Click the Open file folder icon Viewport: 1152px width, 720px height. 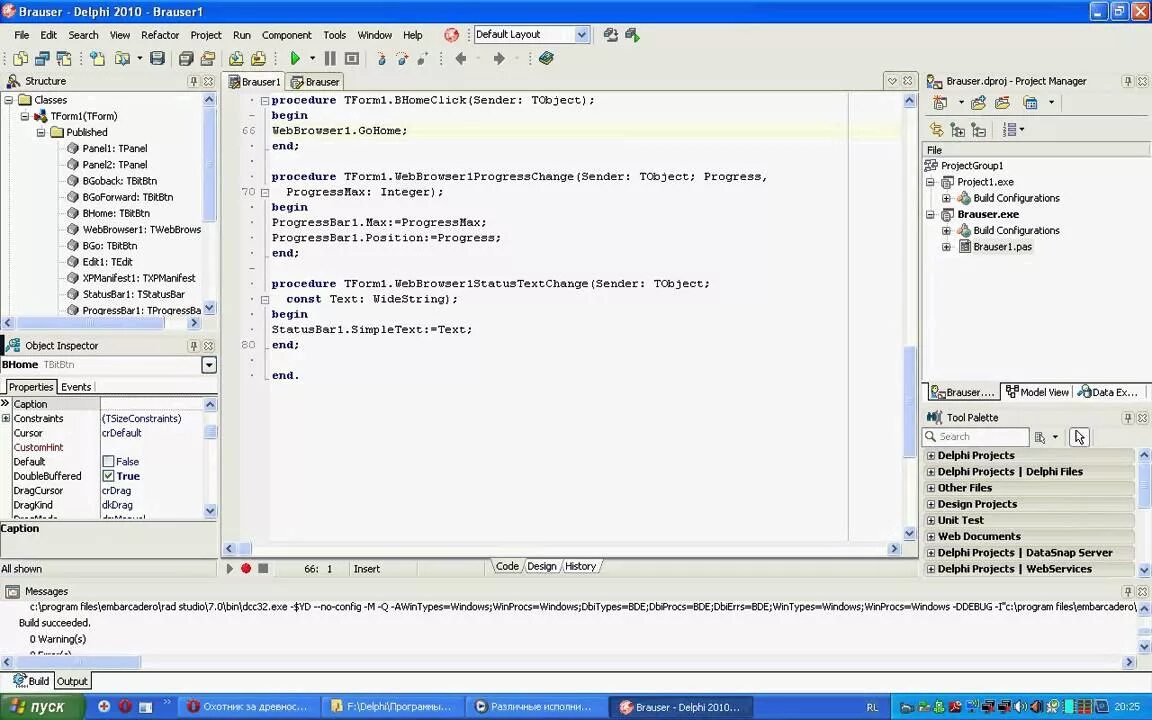(x=122, y=59)
